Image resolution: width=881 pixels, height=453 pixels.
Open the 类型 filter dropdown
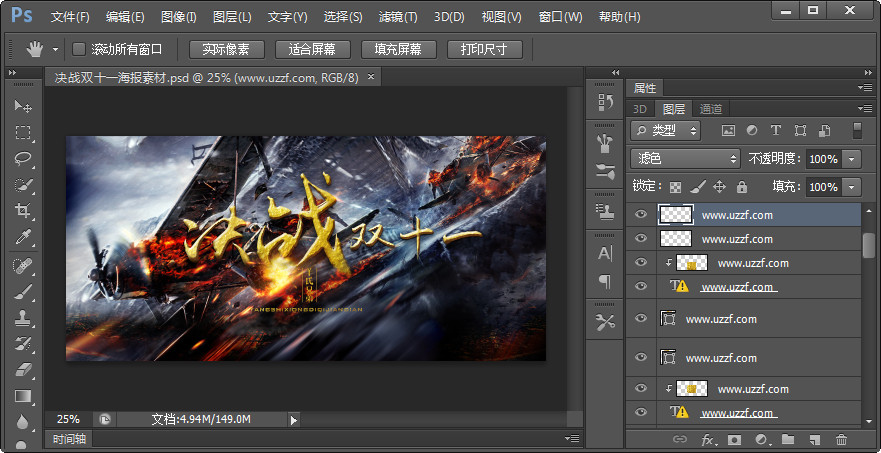[665, 130]
